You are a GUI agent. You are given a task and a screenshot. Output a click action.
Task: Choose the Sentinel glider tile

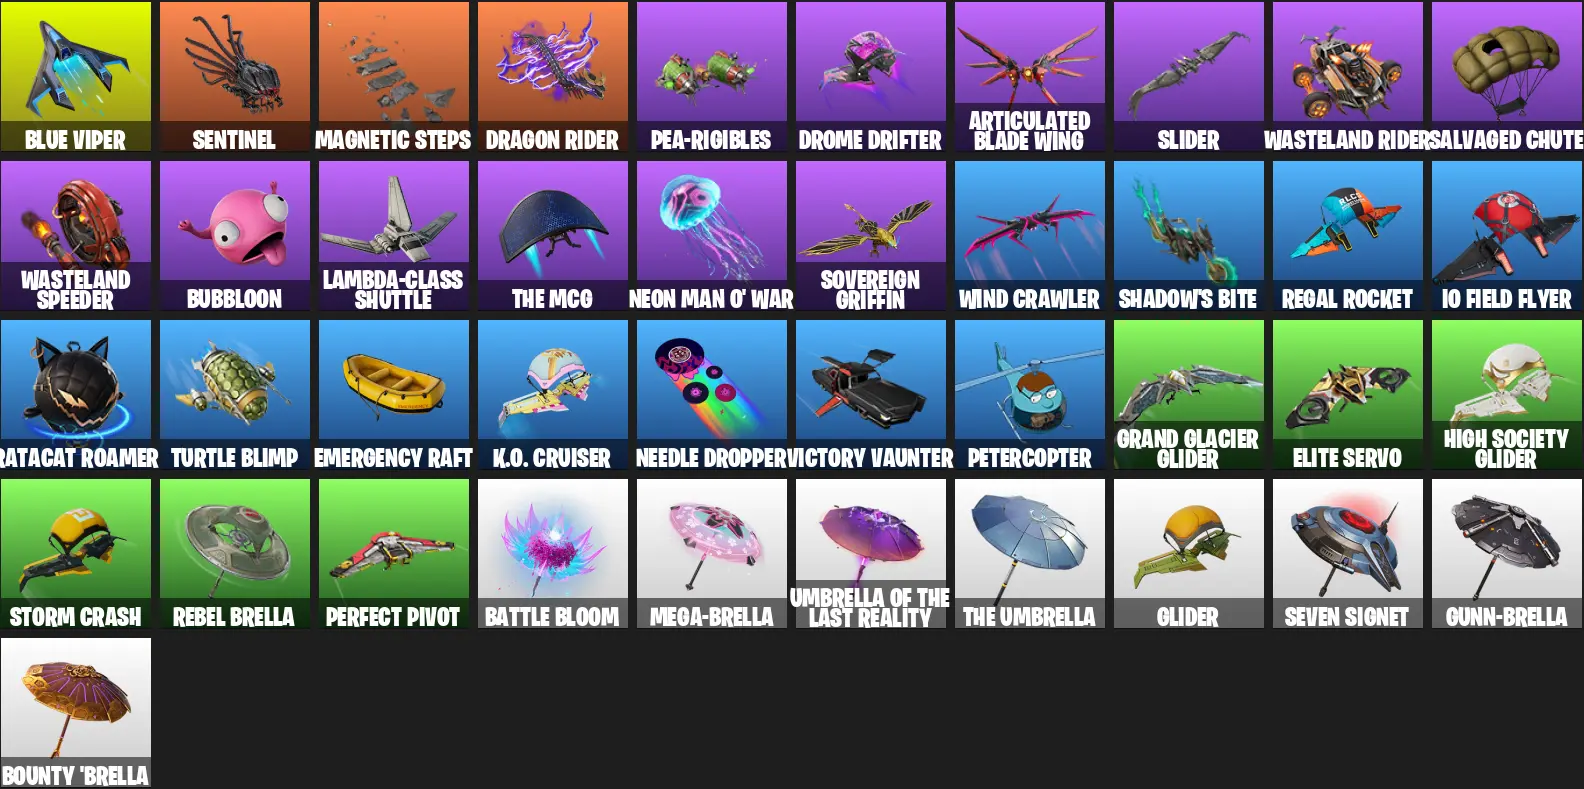click(x=235, y=77)
